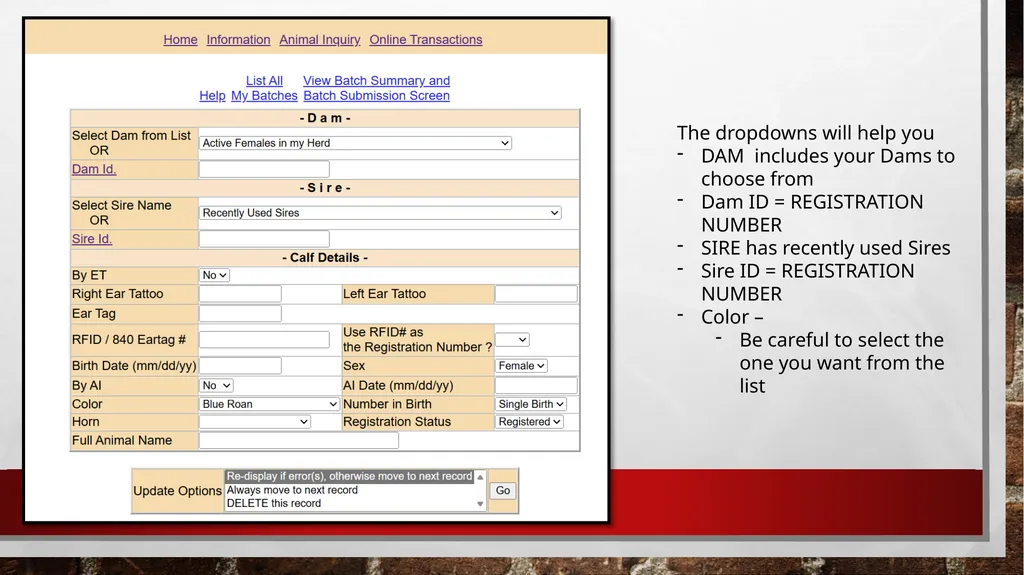1024x575 pixels.
Task: Click the Birth Date input field
Action: click(x=240, y=366)
